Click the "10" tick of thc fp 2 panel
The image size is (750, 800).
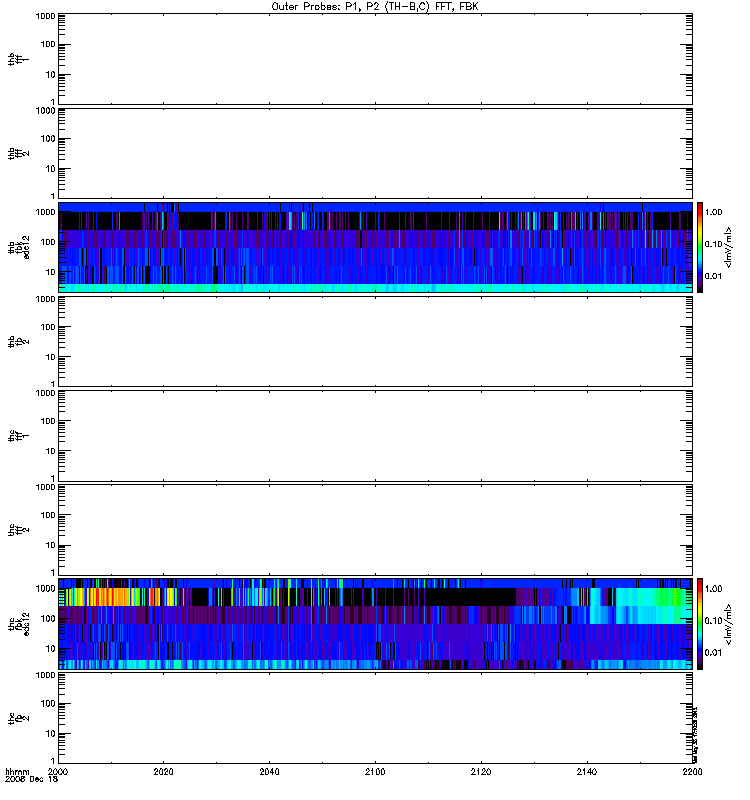point(51,734)
